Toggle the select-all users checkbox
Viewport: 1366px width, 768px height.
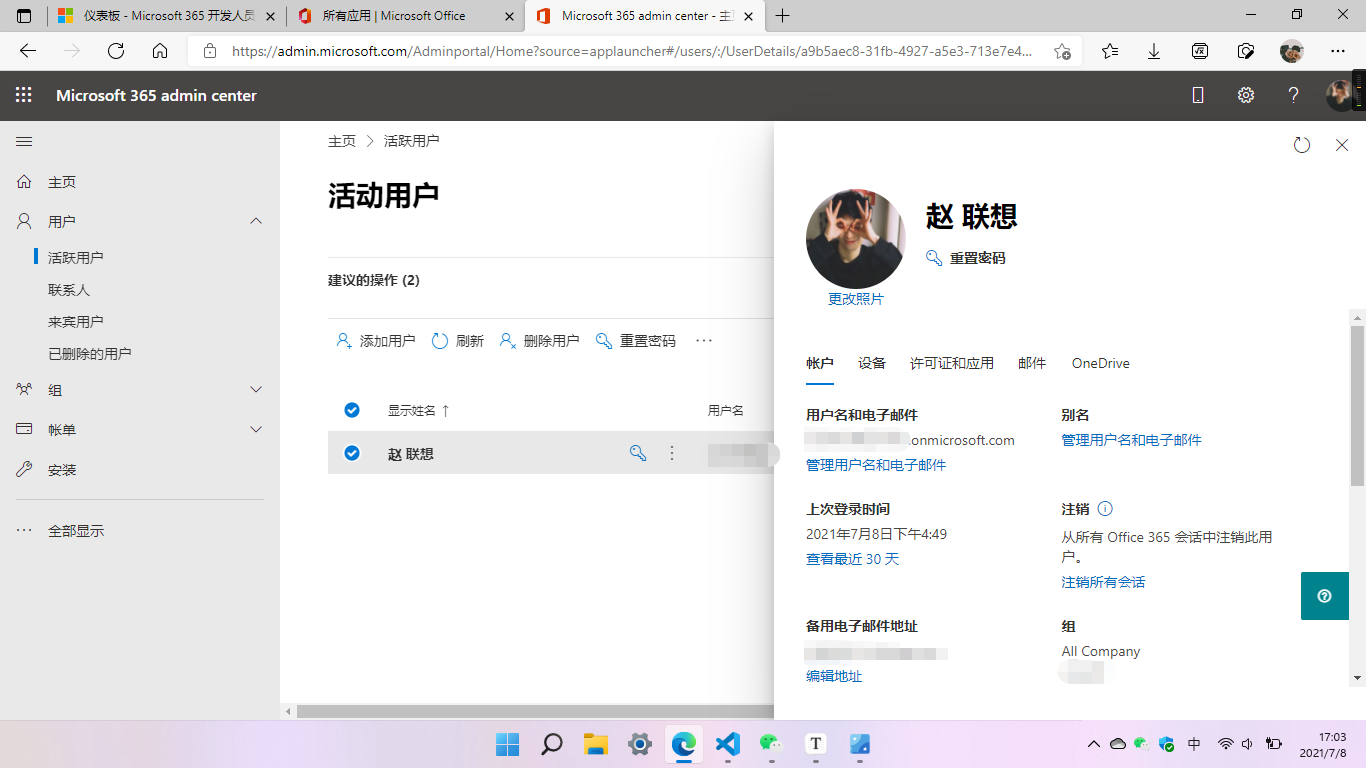point(352,410)
